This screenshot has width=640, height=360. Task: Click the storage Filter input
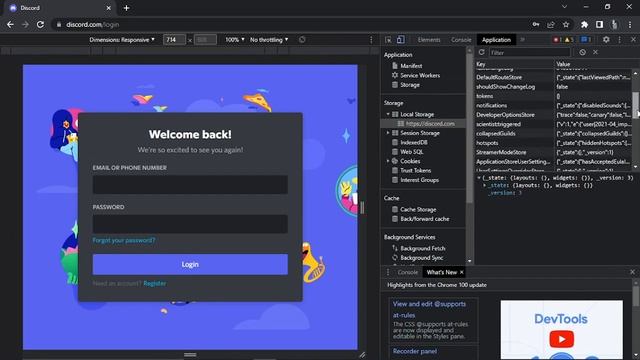click(529, 52)
